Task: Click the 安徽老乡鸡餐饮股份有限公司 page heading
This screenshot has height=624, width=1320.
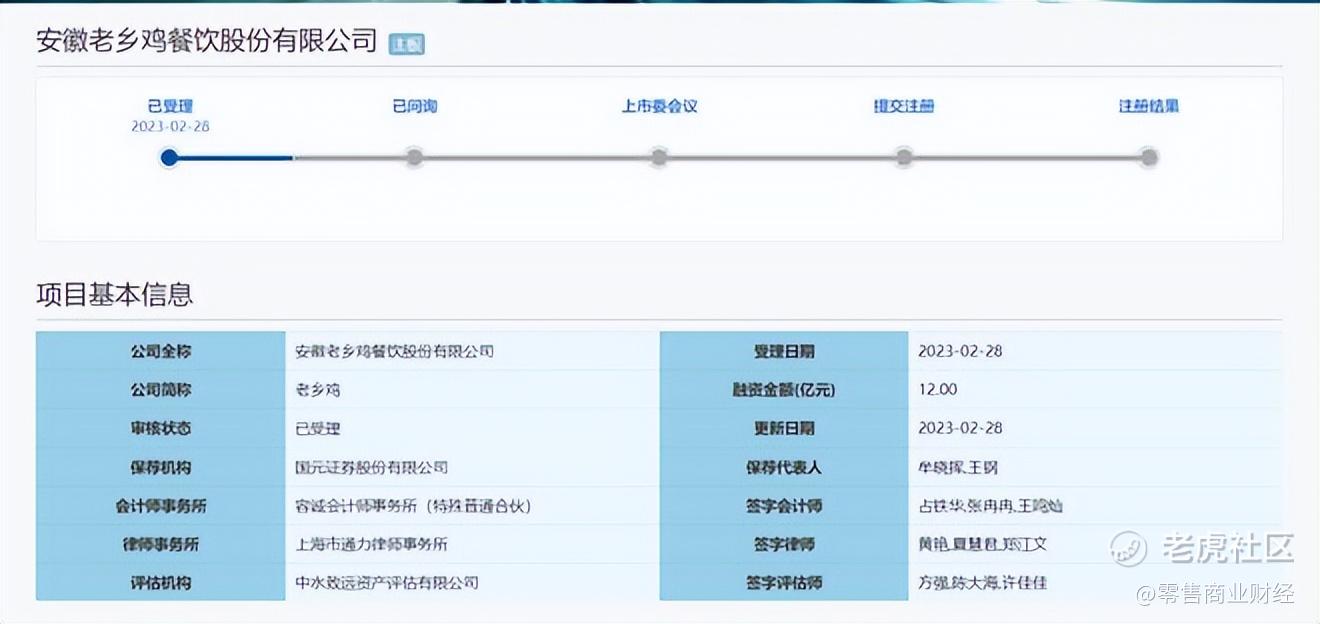Action: pos(207,41)
